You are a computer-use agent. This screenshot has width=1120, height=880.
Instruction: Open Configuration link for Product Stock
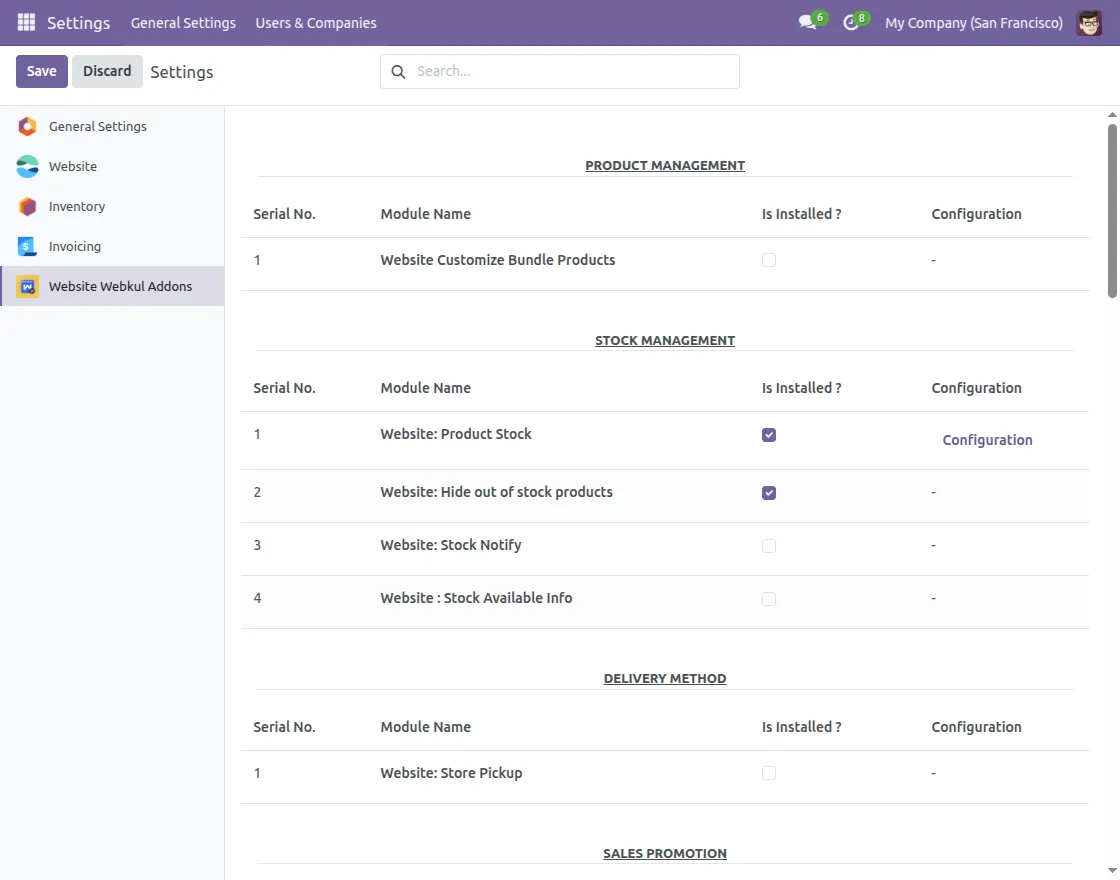coord(987,440)
